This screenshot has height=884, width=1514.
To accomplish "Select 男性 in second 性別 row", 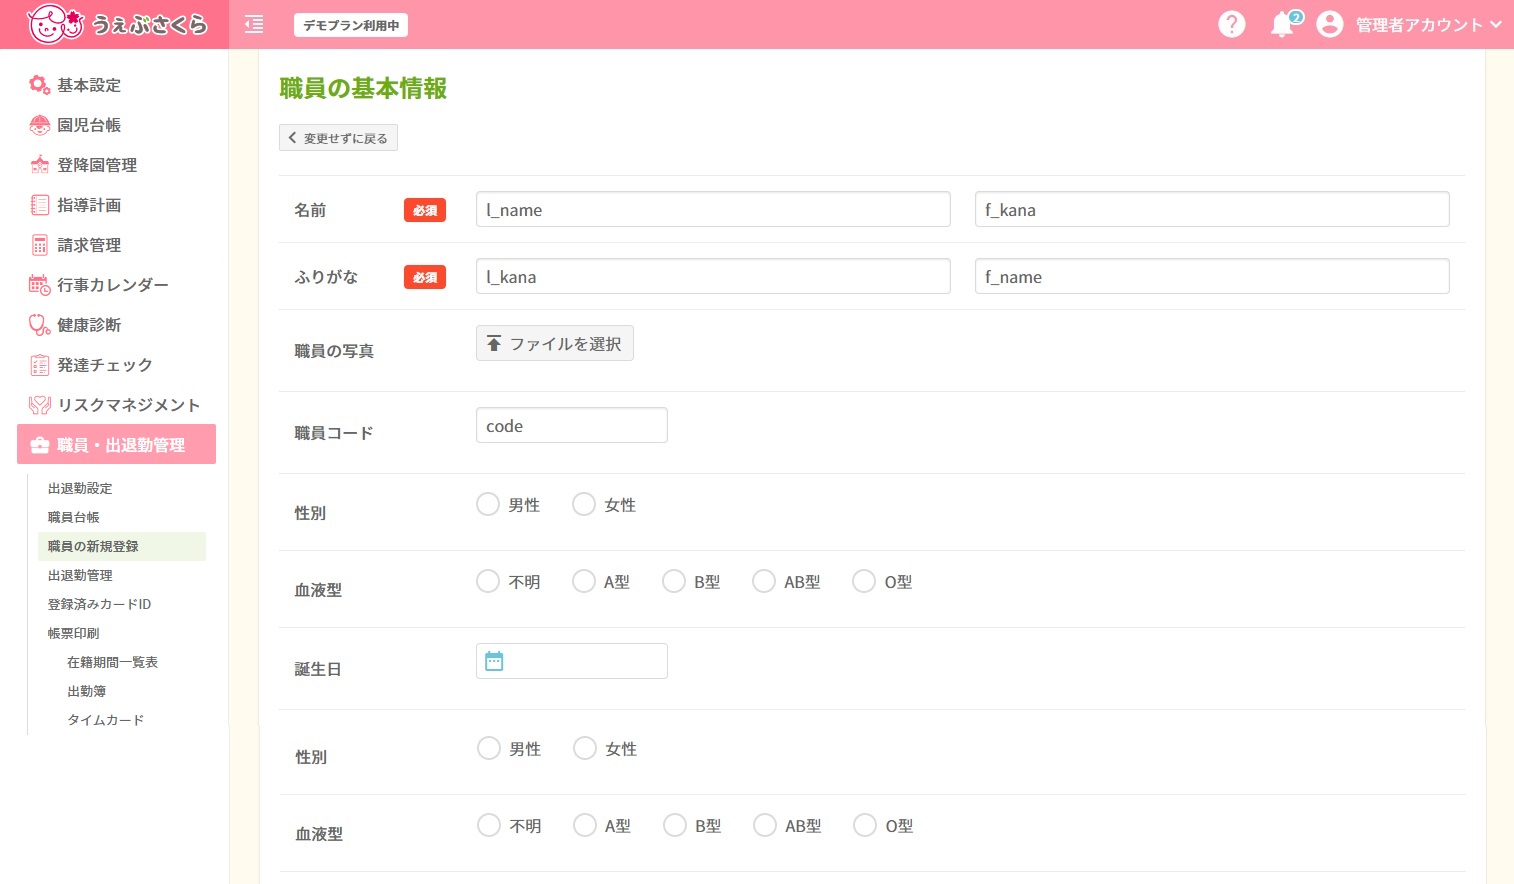I will (489, 748).
